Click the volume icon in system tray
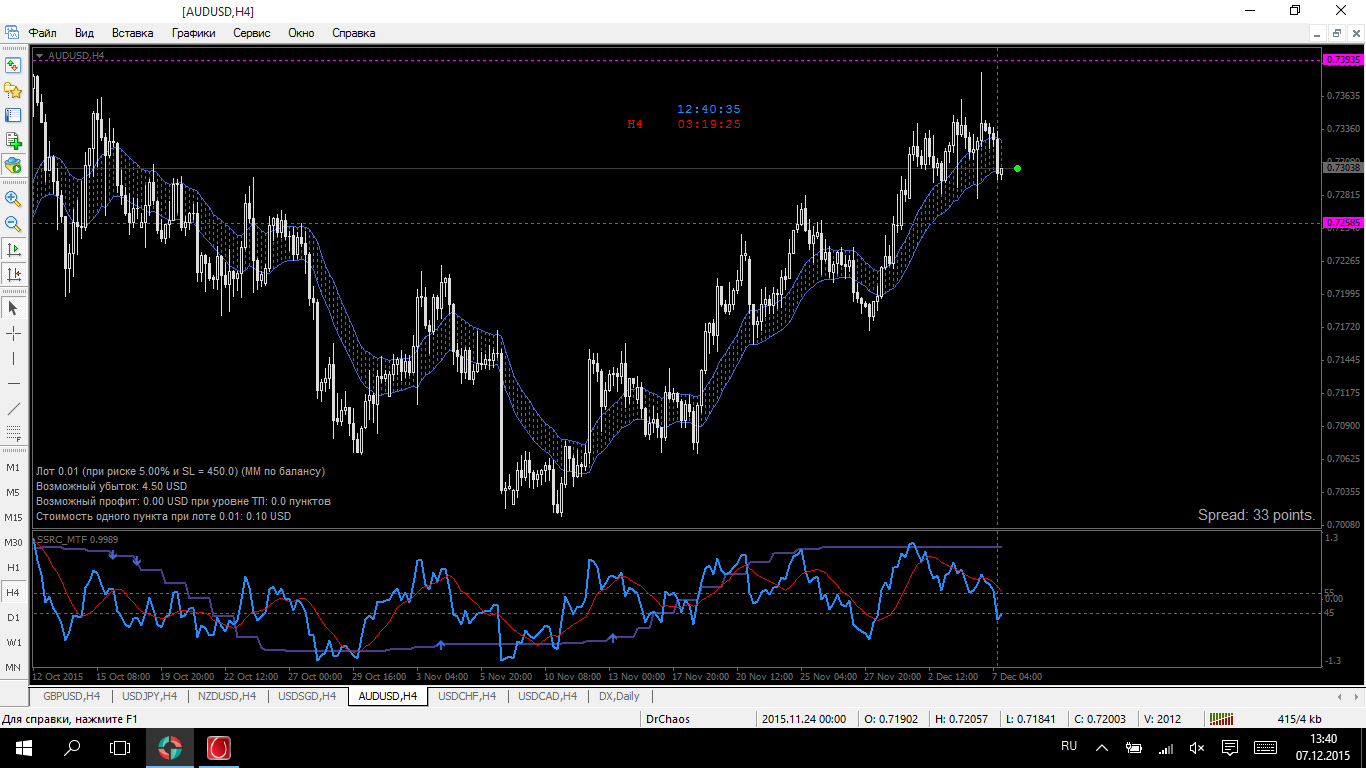The height and width of the screenshot is (768, 1366). click(1197, 747)
